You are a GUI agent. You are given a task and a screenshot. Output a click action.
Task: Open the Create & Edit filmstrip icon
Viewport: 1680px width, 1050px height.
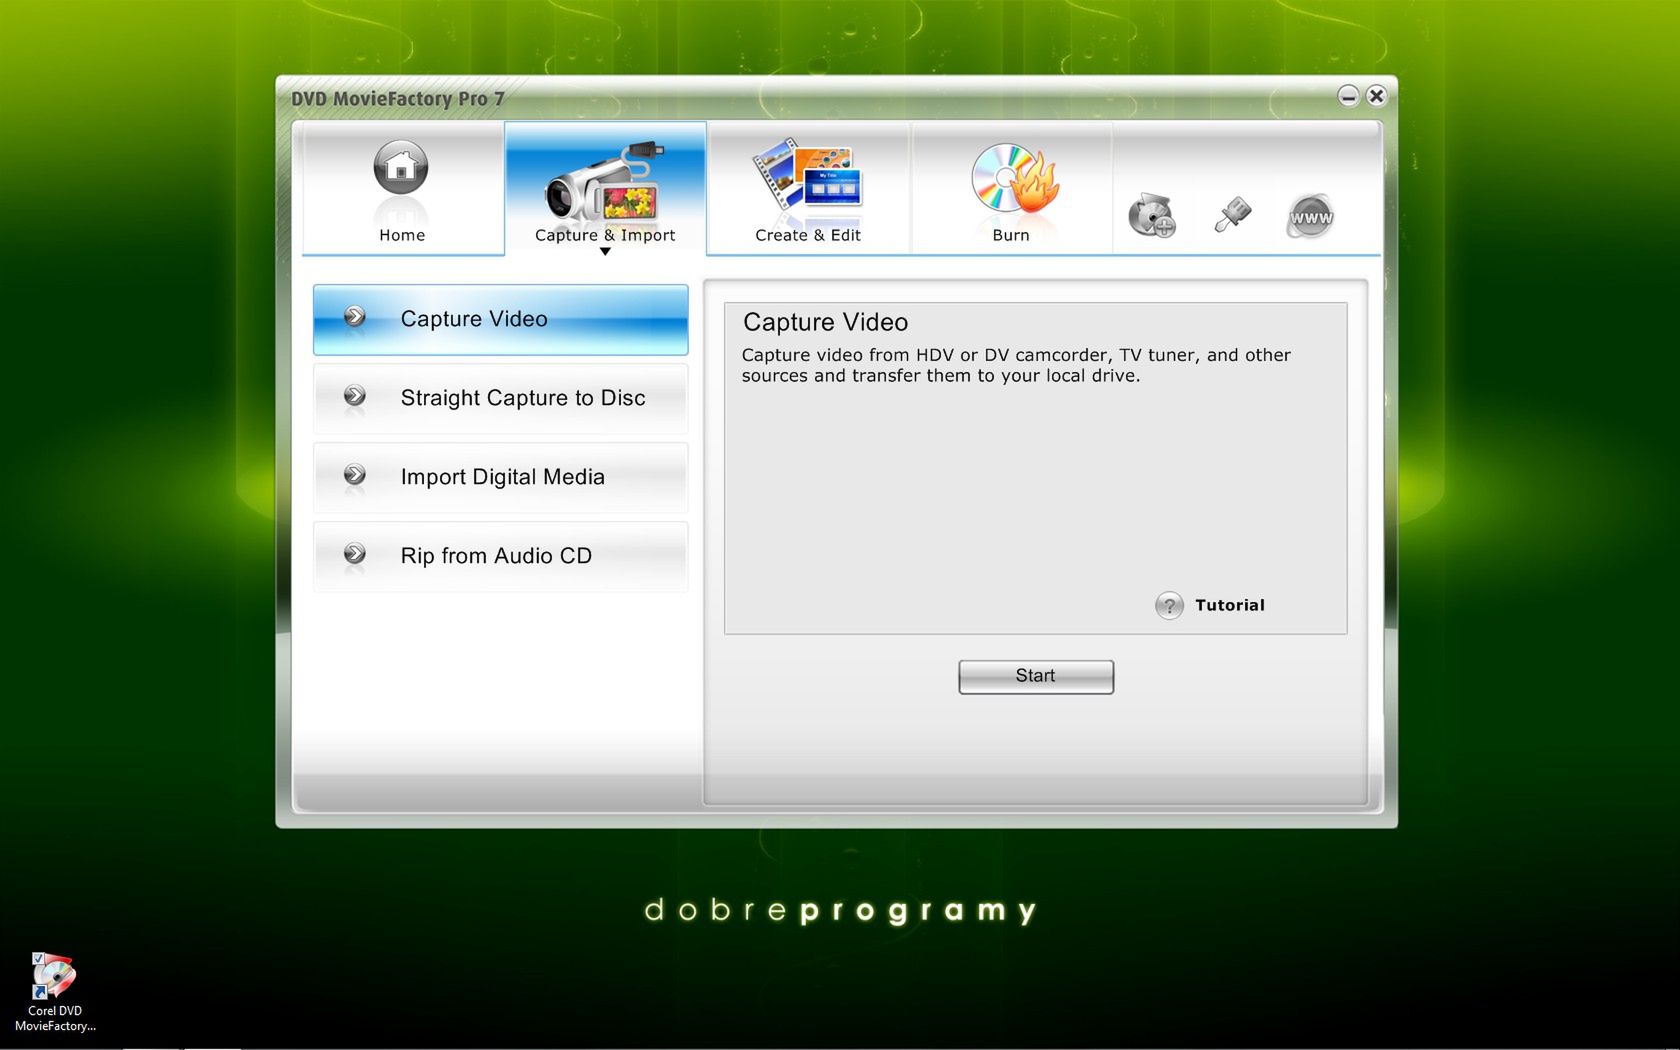point(807,180)
